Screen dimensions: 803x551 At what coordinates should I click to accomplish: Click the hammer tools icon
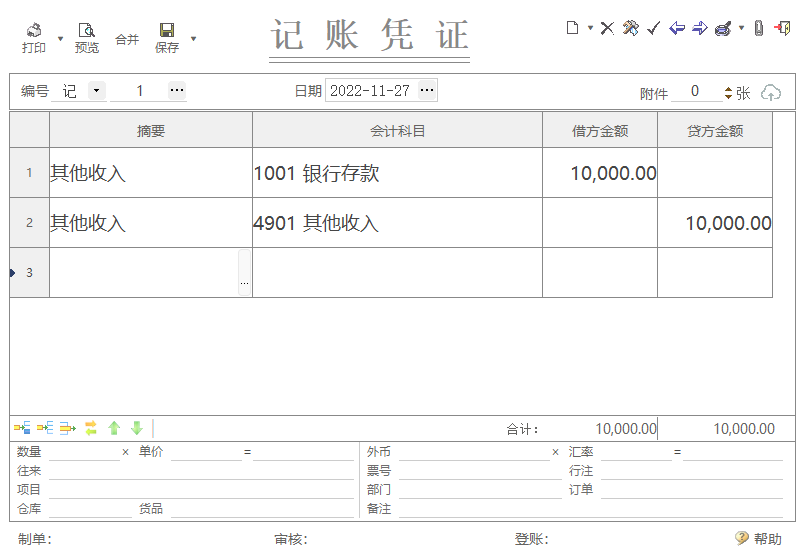pyautogui.click(x=630, y=28)
